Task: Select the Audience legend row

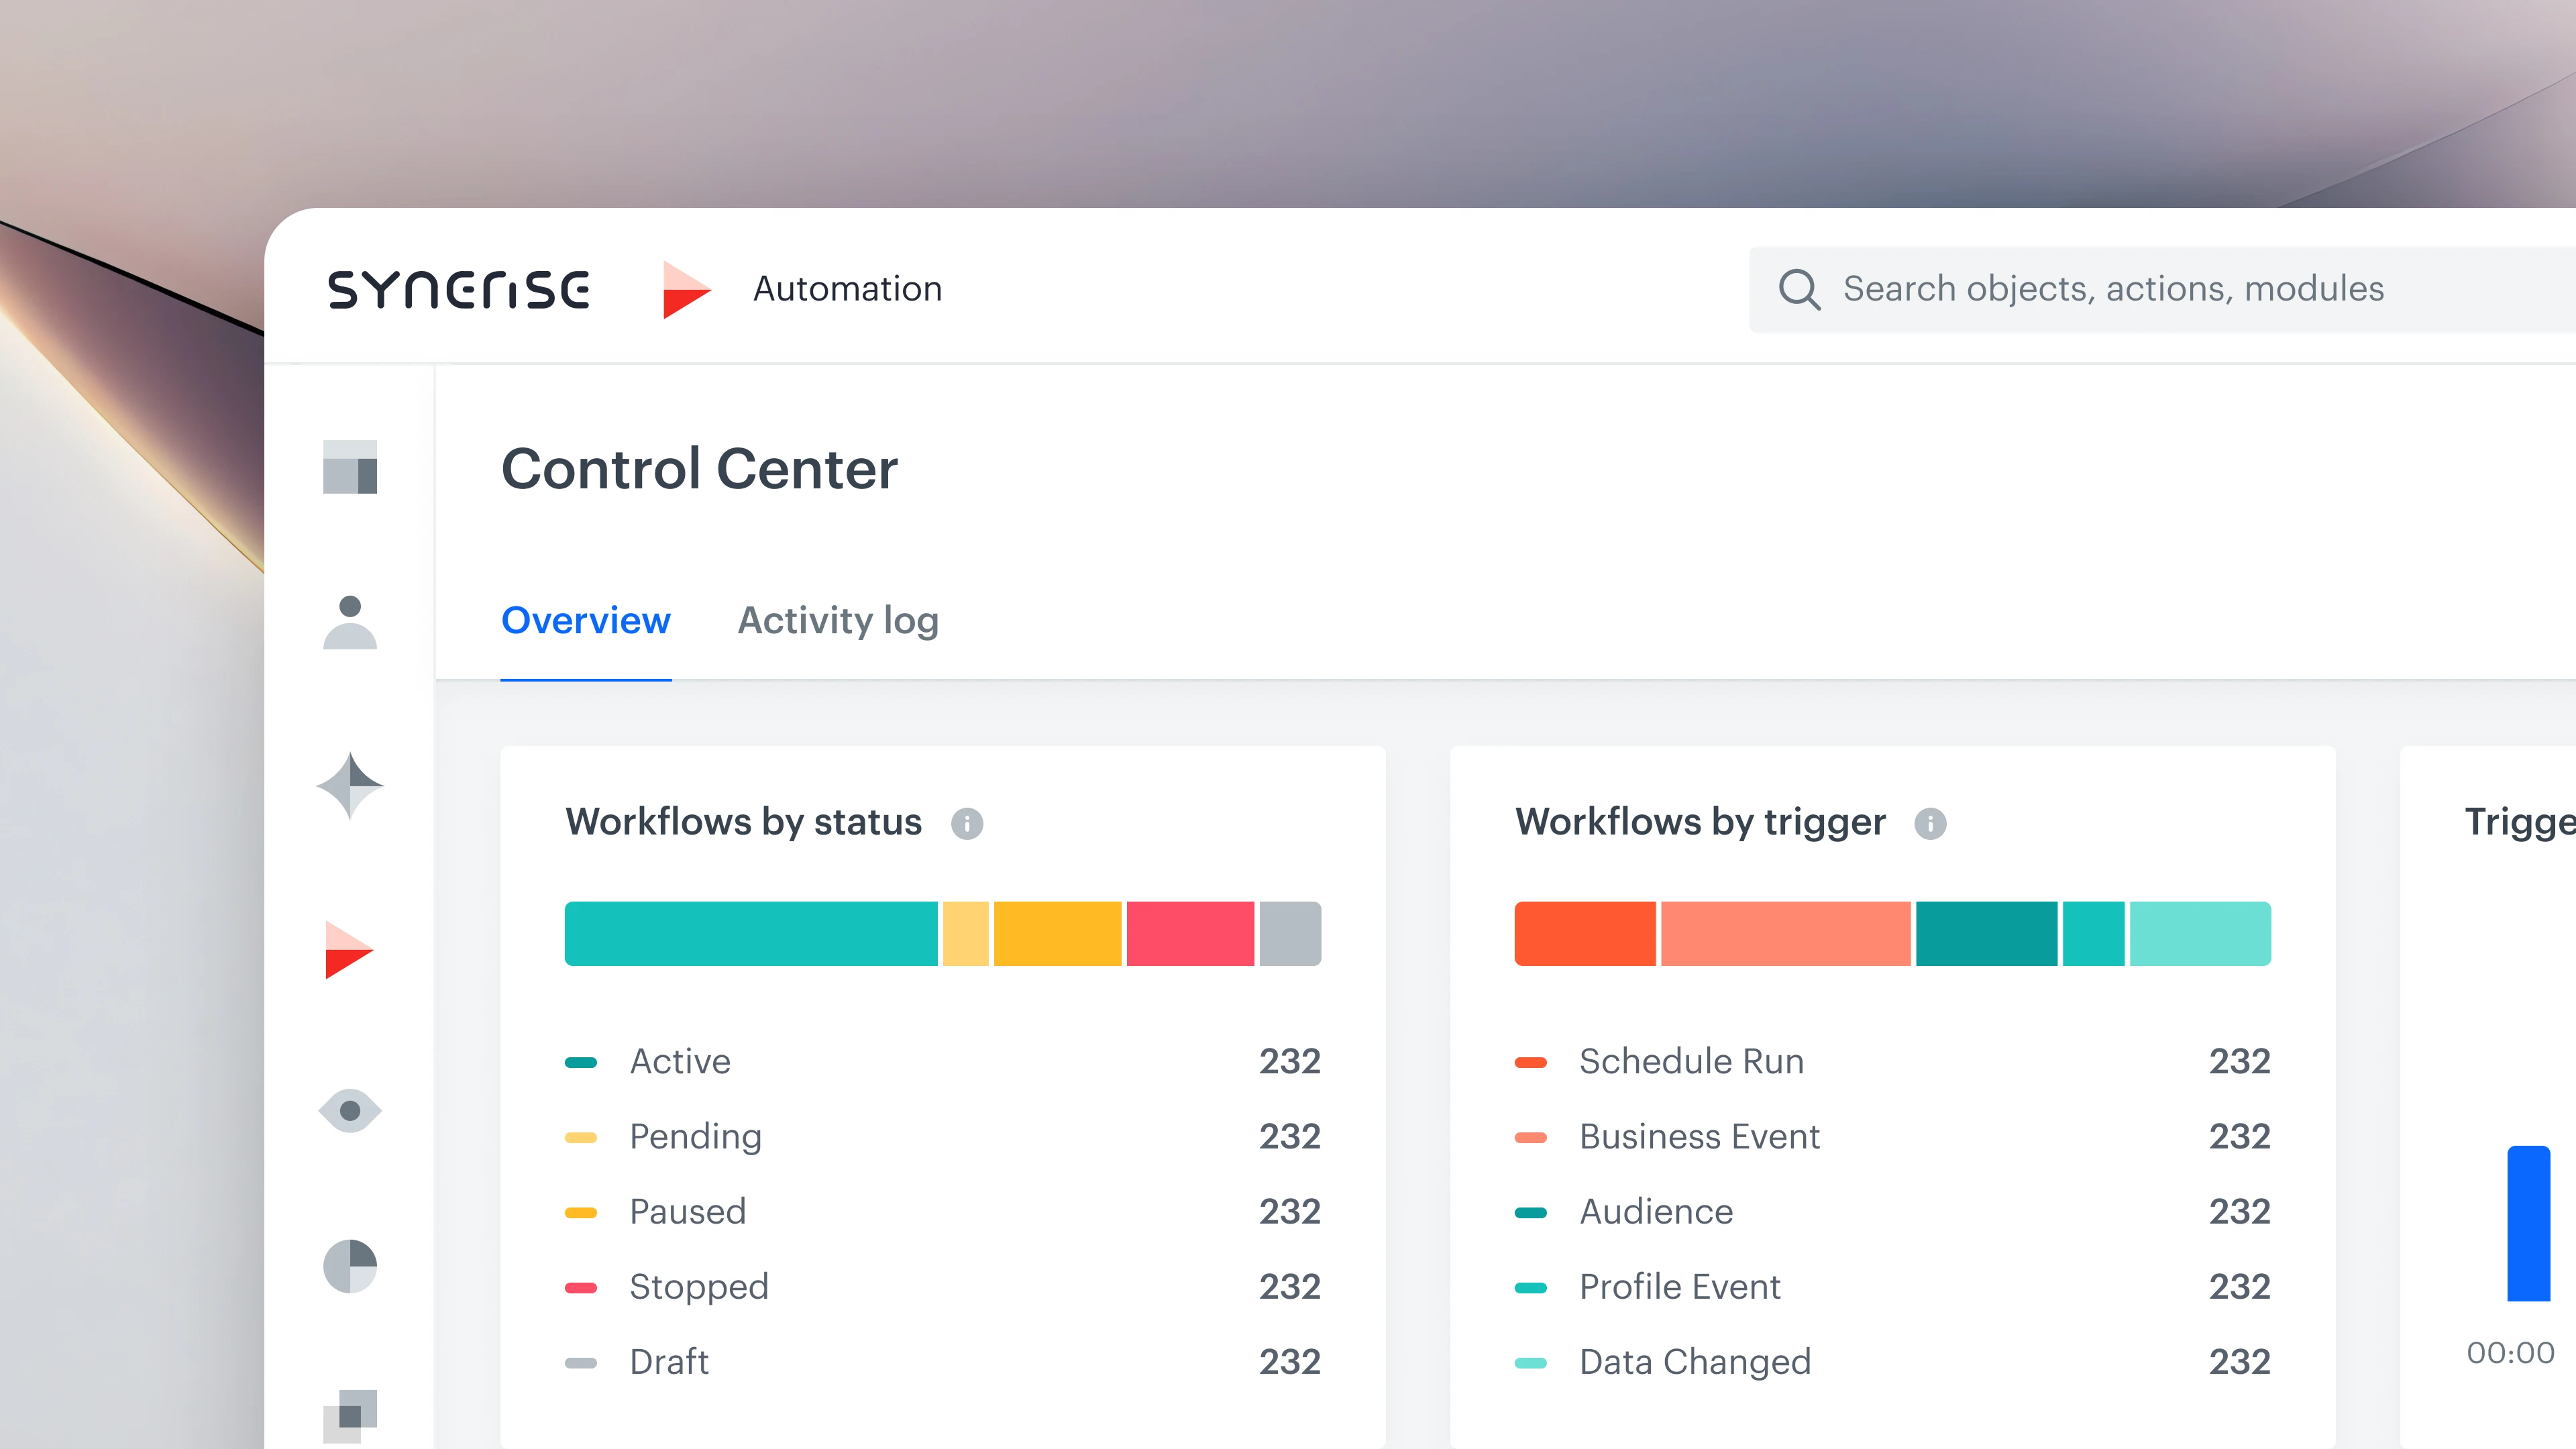Action: 1893,1212
